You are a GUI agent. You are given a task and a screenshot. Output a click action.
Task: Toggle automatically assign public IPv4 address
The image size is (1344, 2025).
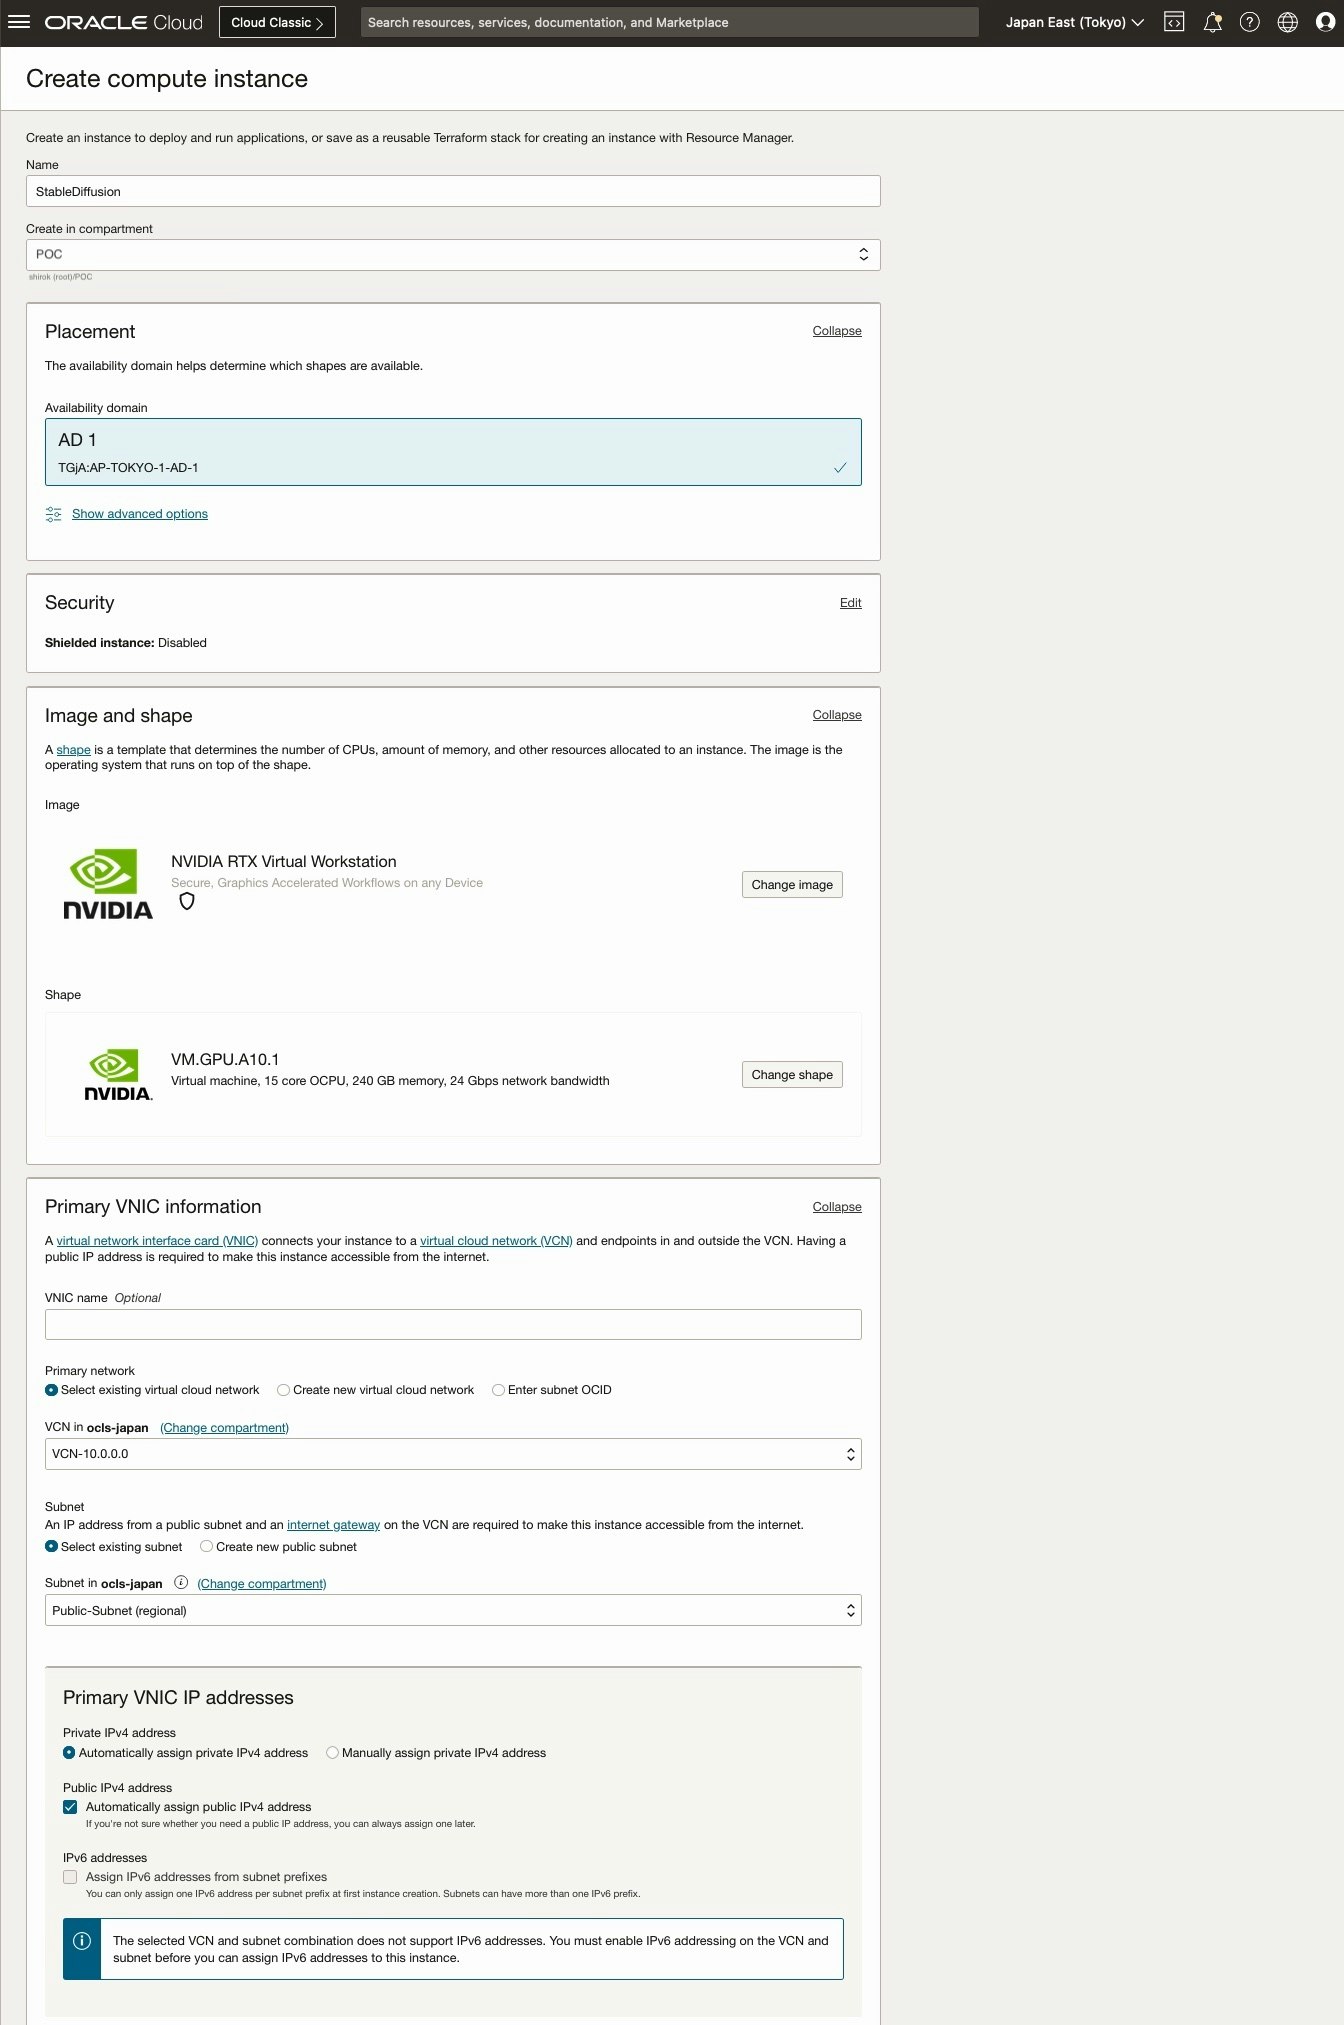pyautogui.click(x=70, y=1807)
